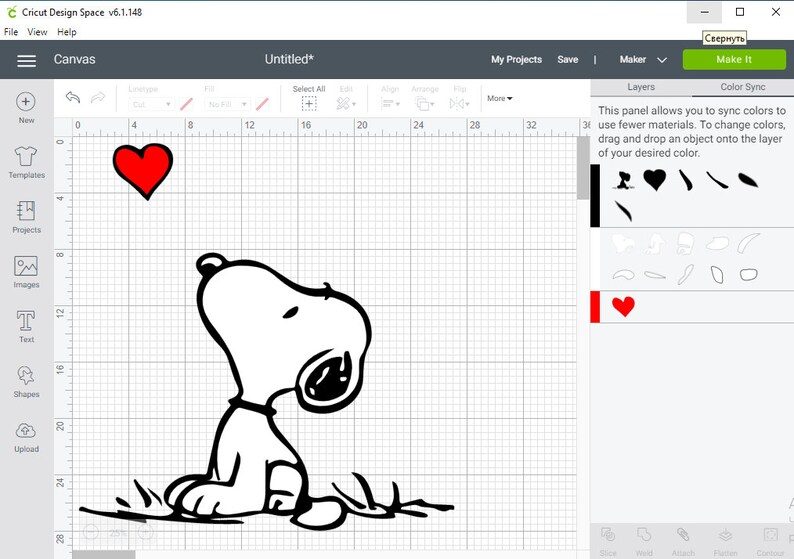Click the vertical canvas scrollbar

(583, 168)
